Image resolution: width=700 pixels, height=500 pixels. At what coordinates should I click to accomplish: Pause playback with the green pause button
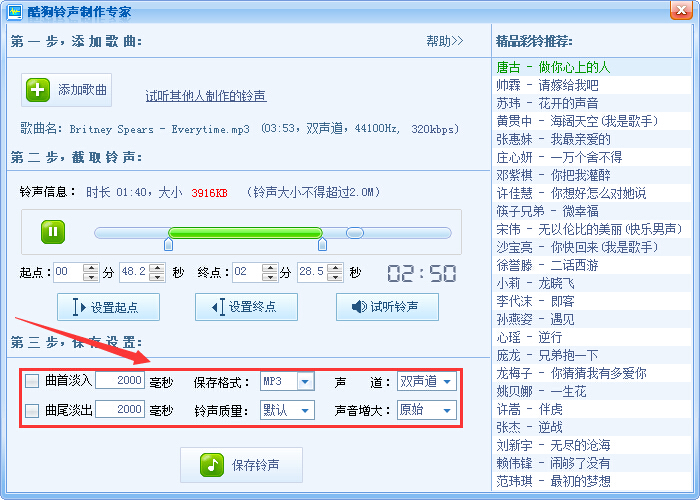pos(53,232)
